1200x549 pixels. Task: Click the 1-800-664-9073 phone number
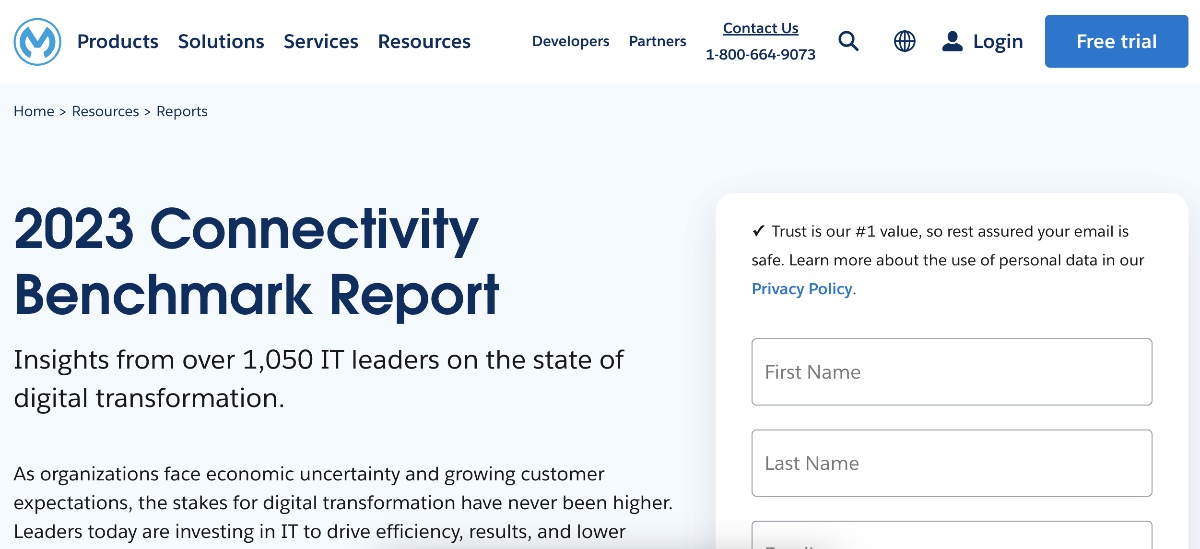[x=761, y=54]
